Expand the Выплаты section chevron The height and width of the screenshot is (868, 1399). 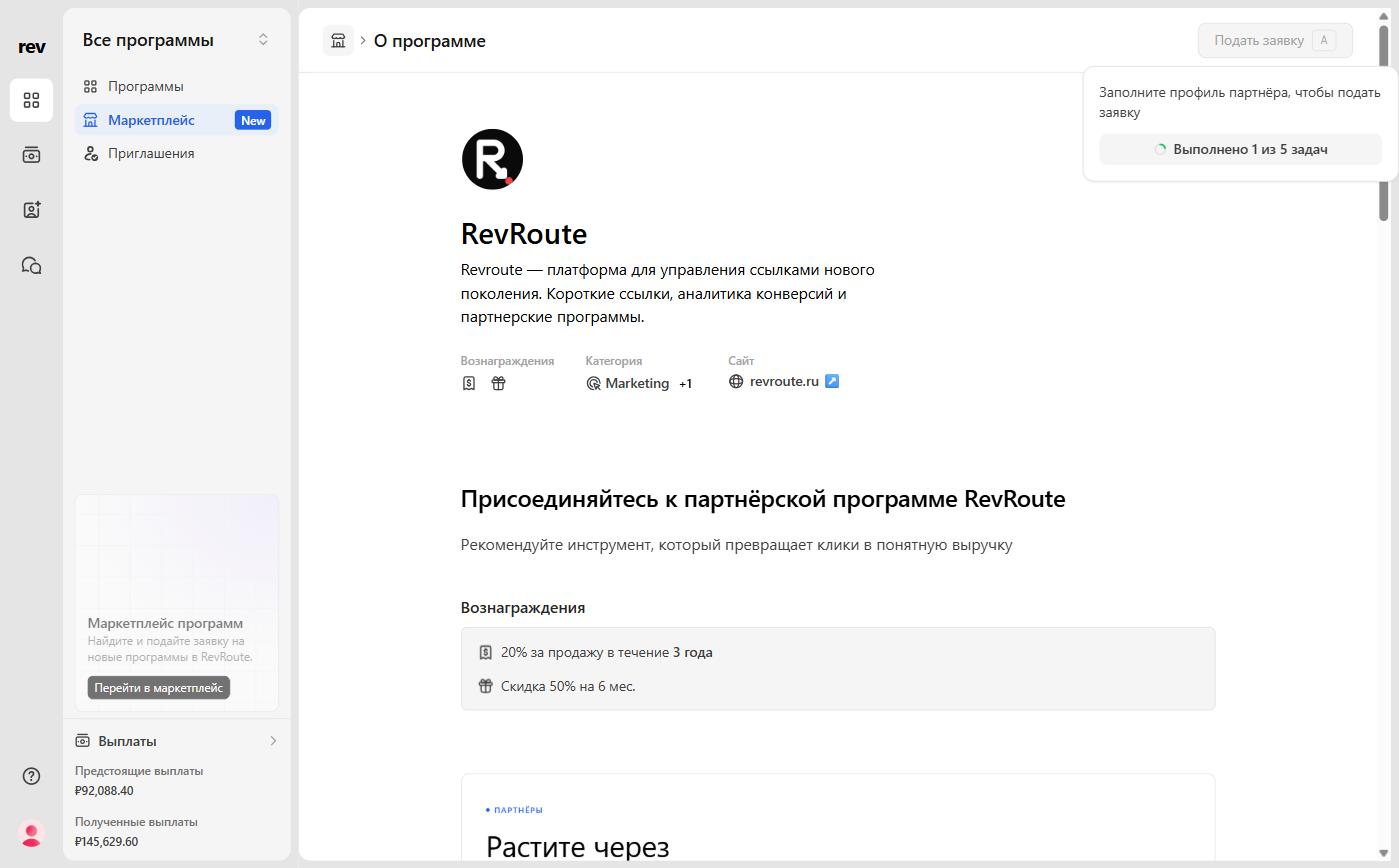coord(273,741)
